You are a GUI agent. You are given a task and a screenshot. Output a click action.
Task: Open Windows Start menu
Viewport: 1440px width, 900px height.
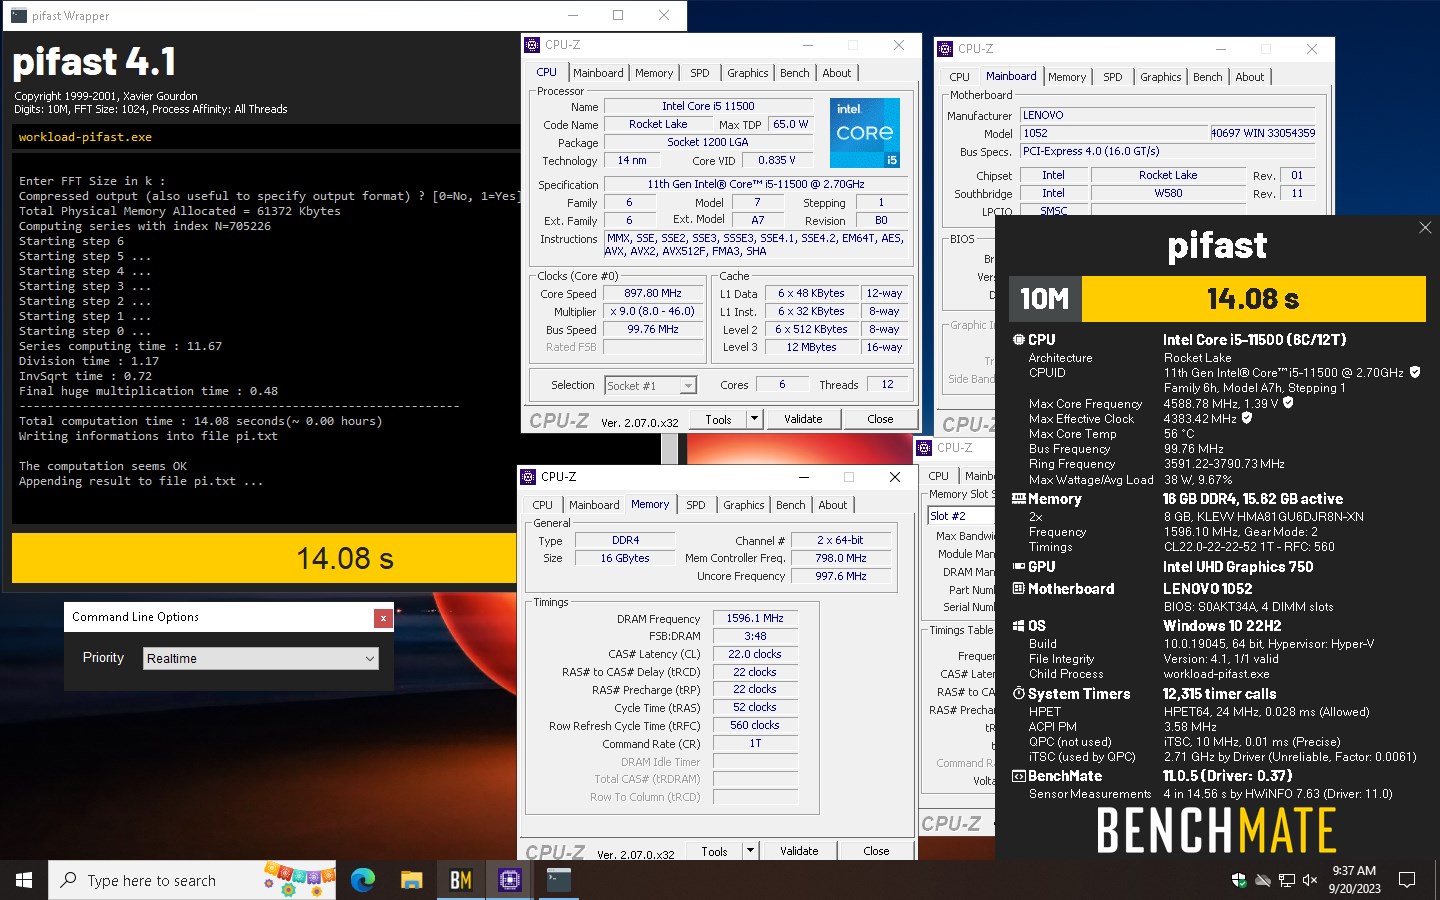[x=24, y=880]
